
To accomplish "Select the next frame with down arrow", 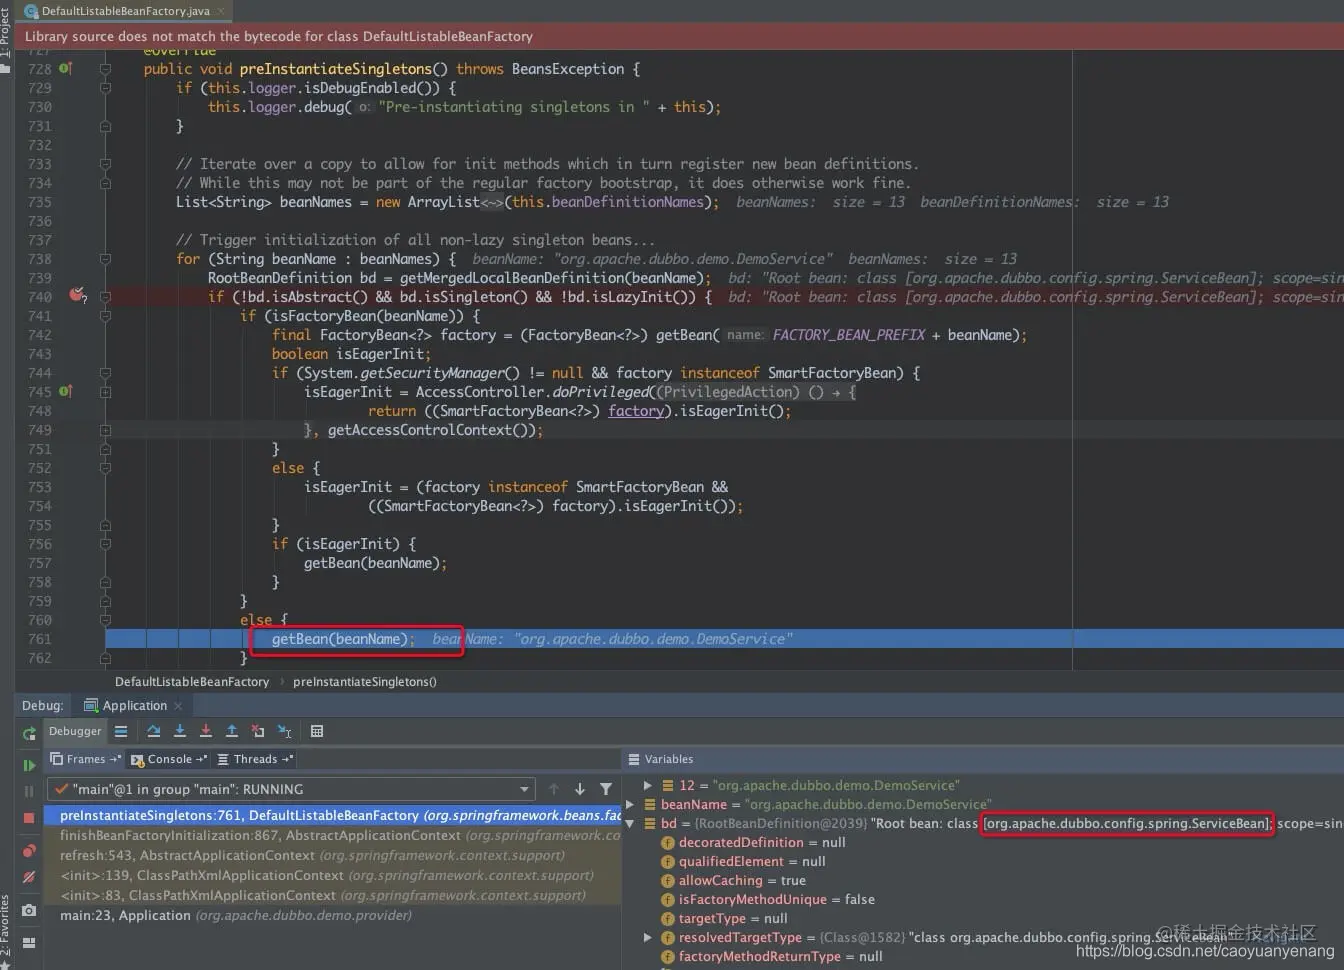I will pos(580,789).
